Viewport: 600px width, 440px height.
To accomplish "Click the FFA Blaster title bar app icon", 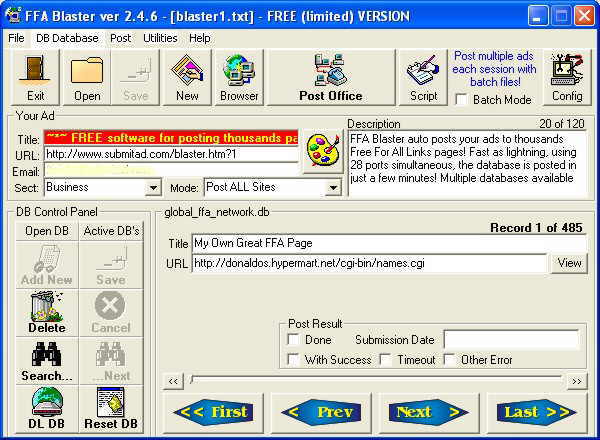I will [x=14, y=15].
